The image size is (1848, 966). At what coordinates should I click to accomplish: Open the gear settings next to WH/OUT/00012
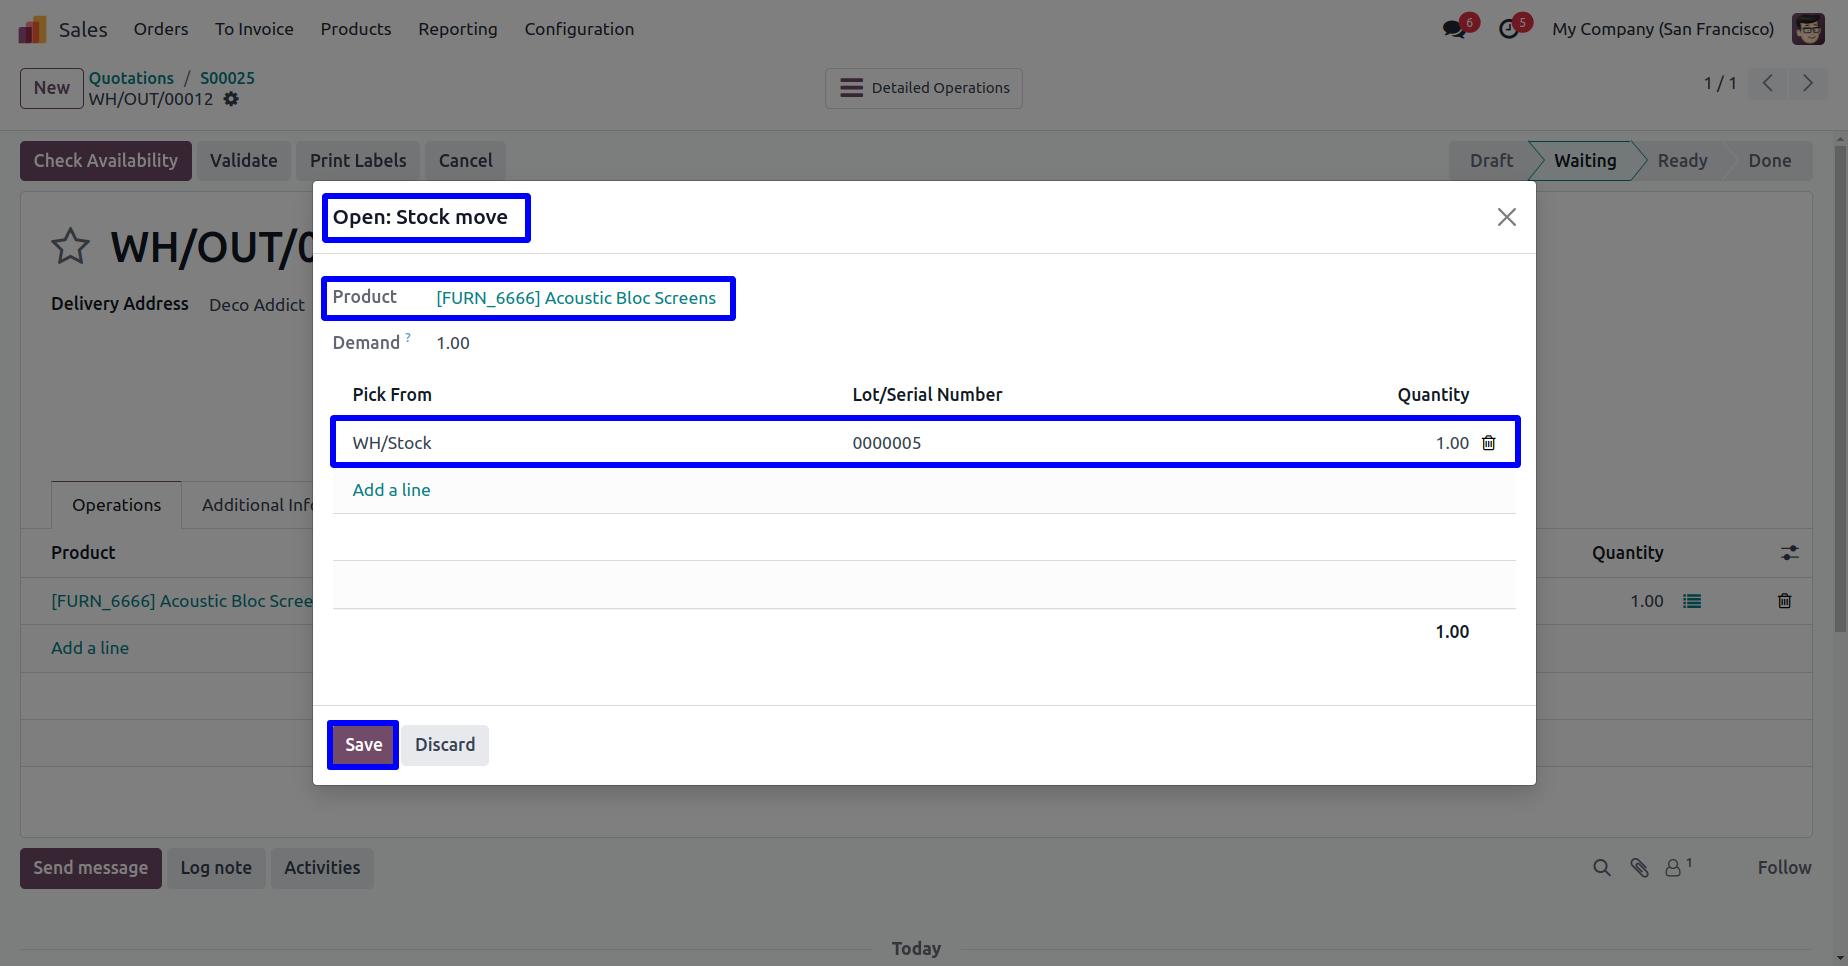pyautogui.click(x=231, y=99)
